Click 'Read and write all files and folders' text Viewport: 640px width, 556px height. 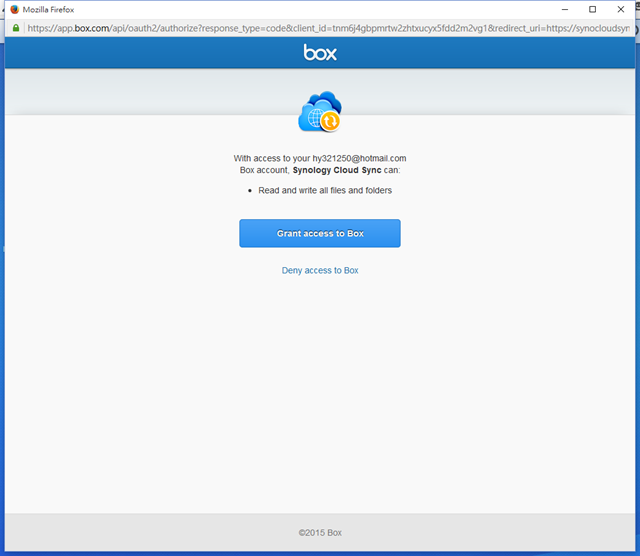click(x=325, y=191)
